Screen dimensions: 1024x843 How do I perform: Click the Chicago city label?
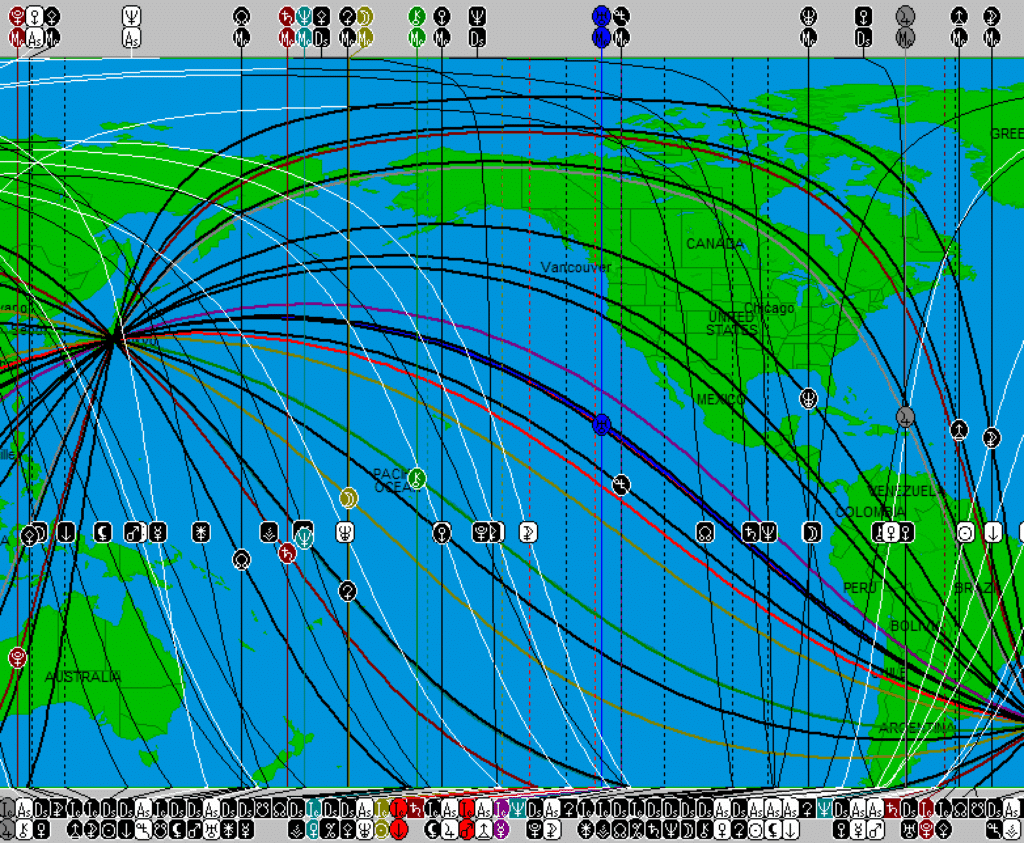click(769, 309)
